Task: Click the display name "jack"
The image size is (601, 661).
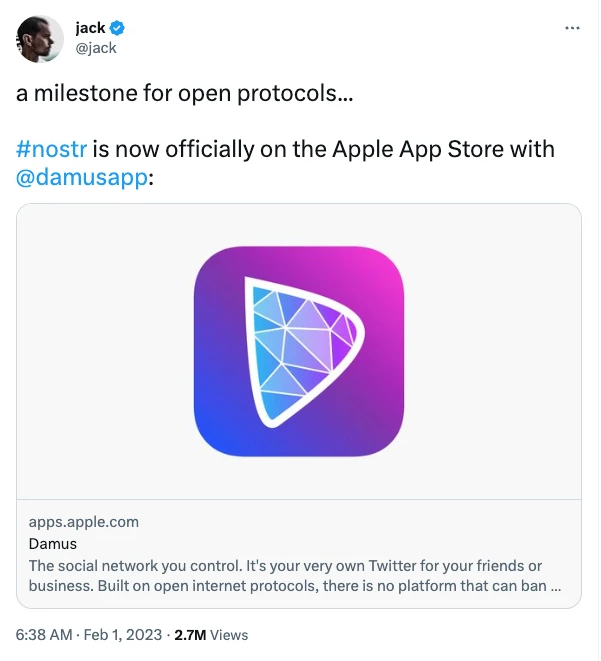Action: tap(90, 28)
